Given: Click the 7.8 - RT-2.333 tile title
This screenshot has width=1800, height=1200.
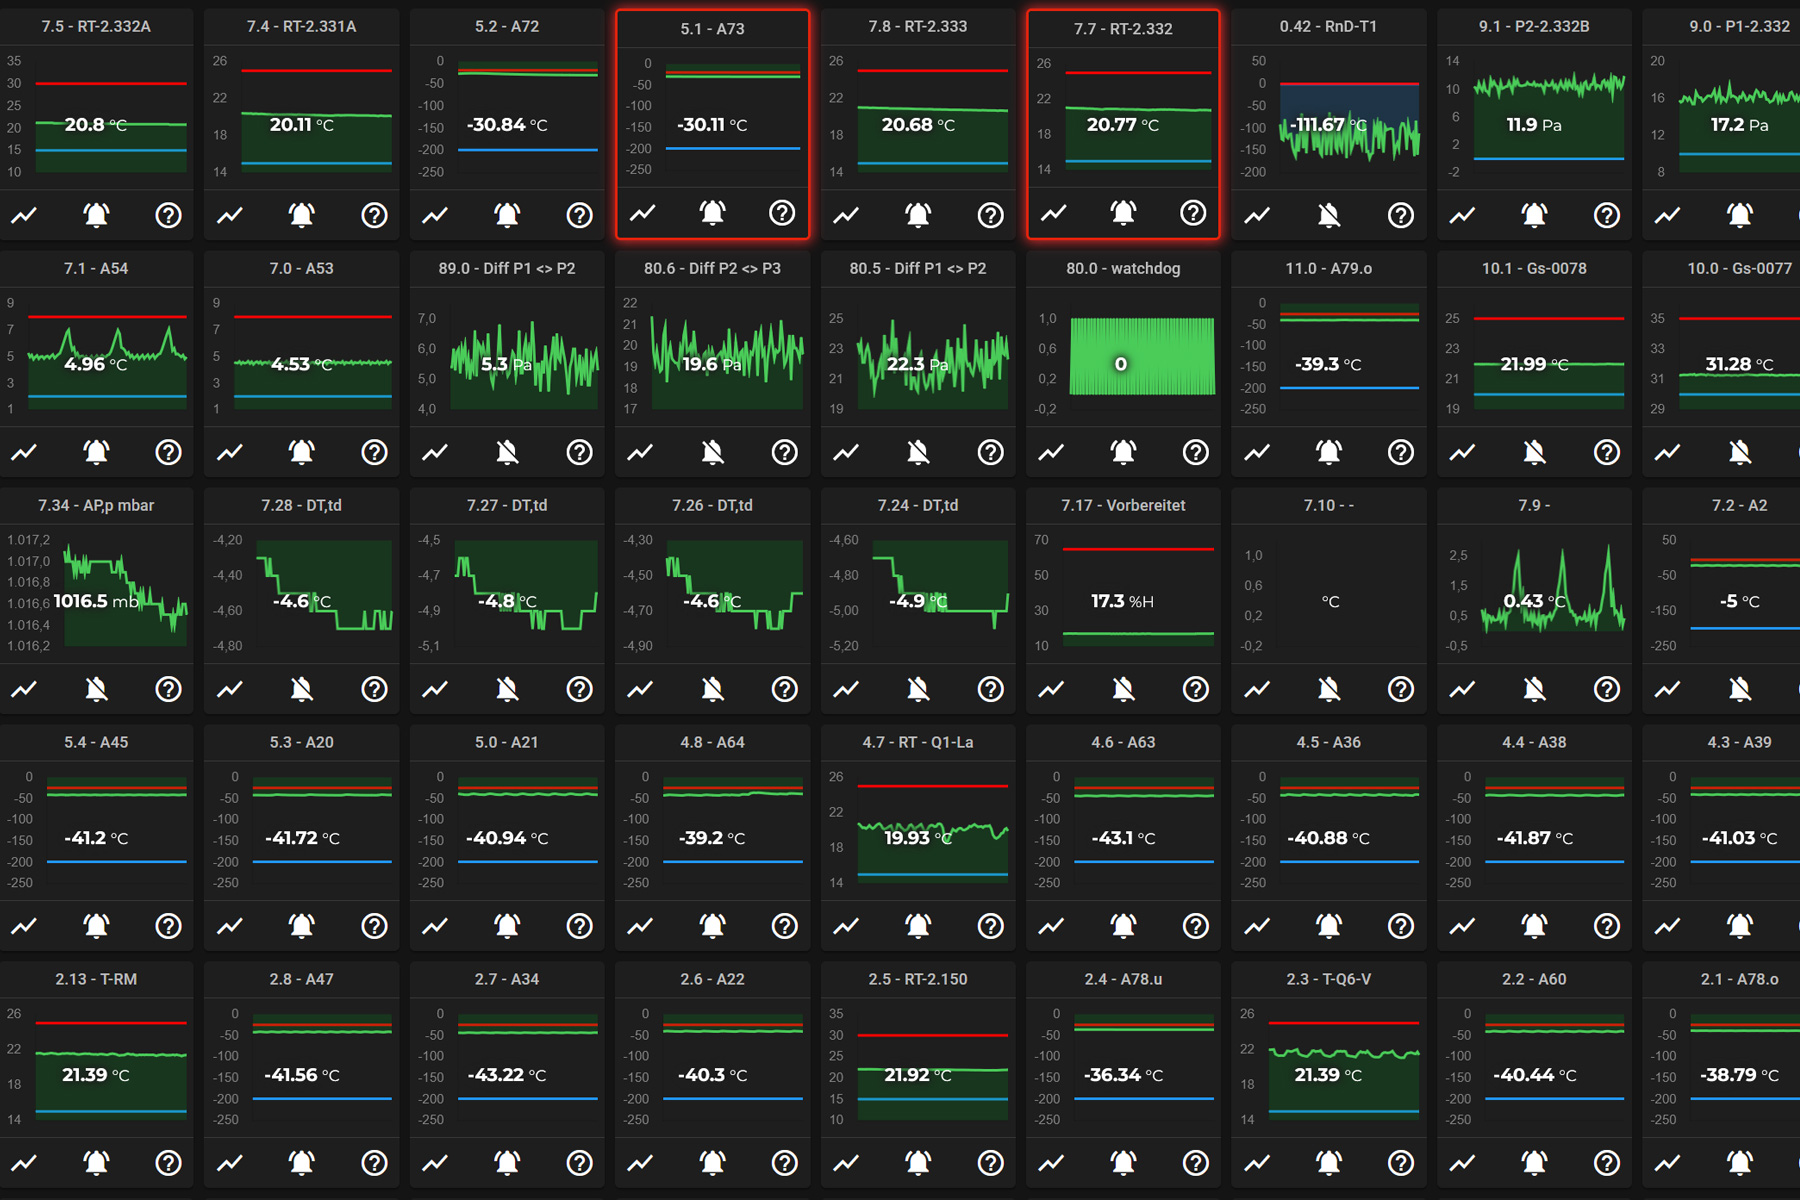Looking at the screenshot, I should click(917, 27).
